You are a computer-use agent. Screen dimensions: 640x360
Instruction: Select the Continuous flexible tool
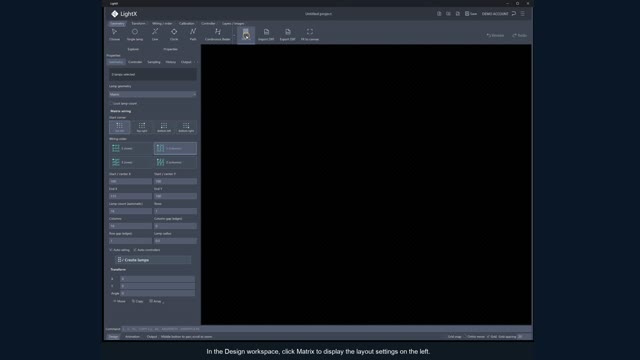click(218, 34)
